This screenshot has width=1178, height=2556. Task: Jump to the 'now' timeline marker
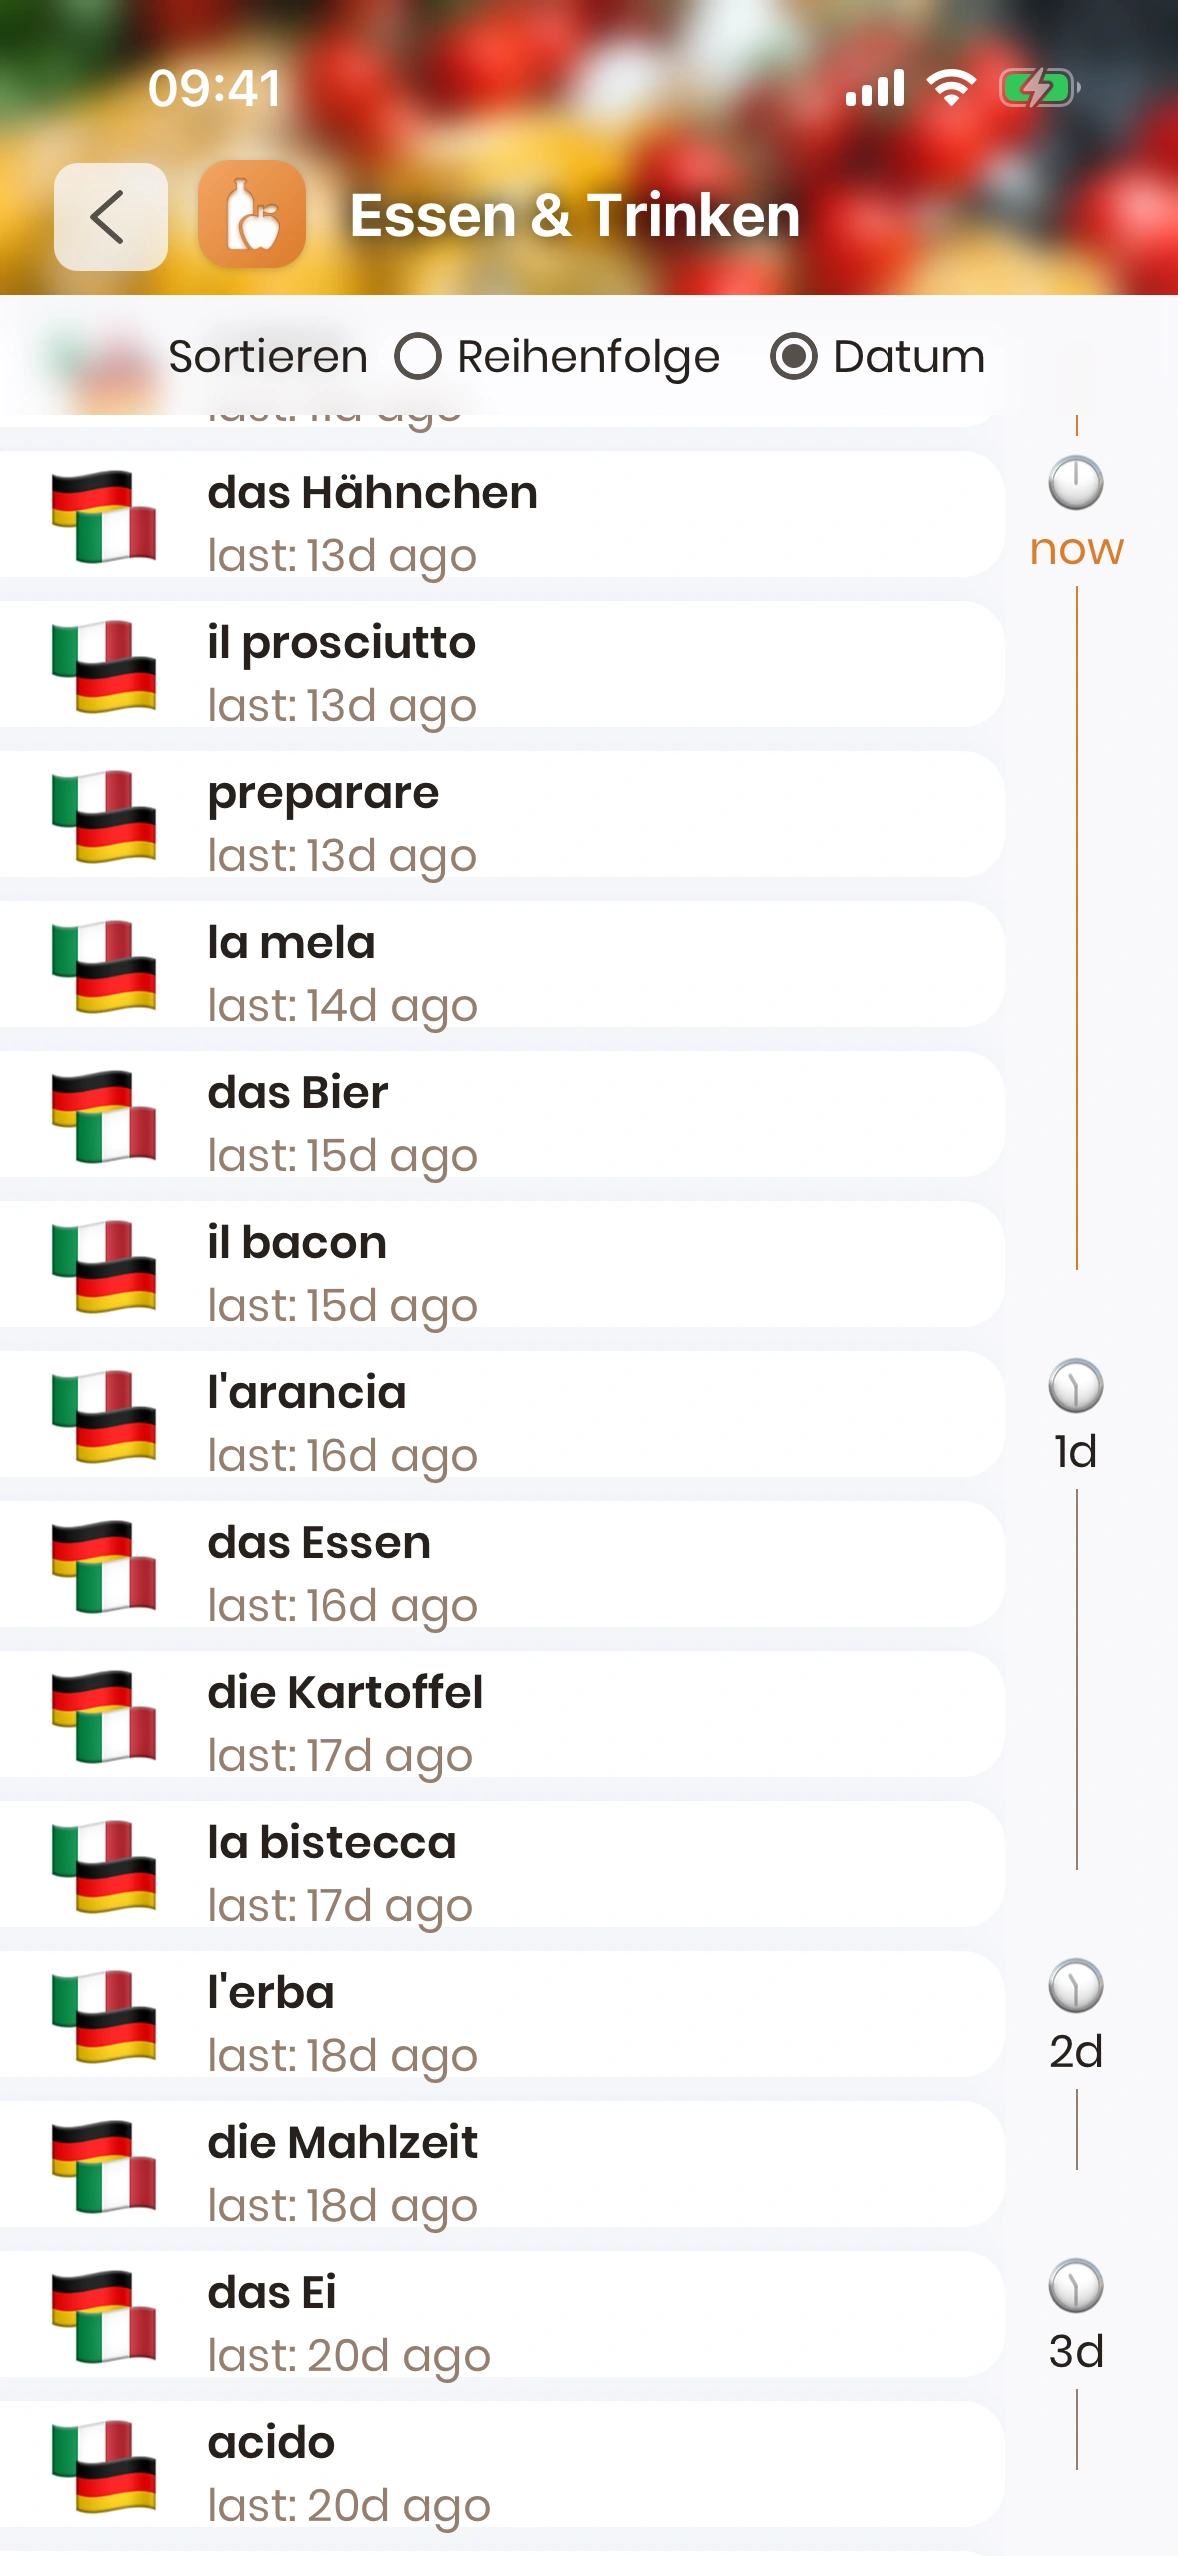pyautogui.click(x=1076, y=549)
